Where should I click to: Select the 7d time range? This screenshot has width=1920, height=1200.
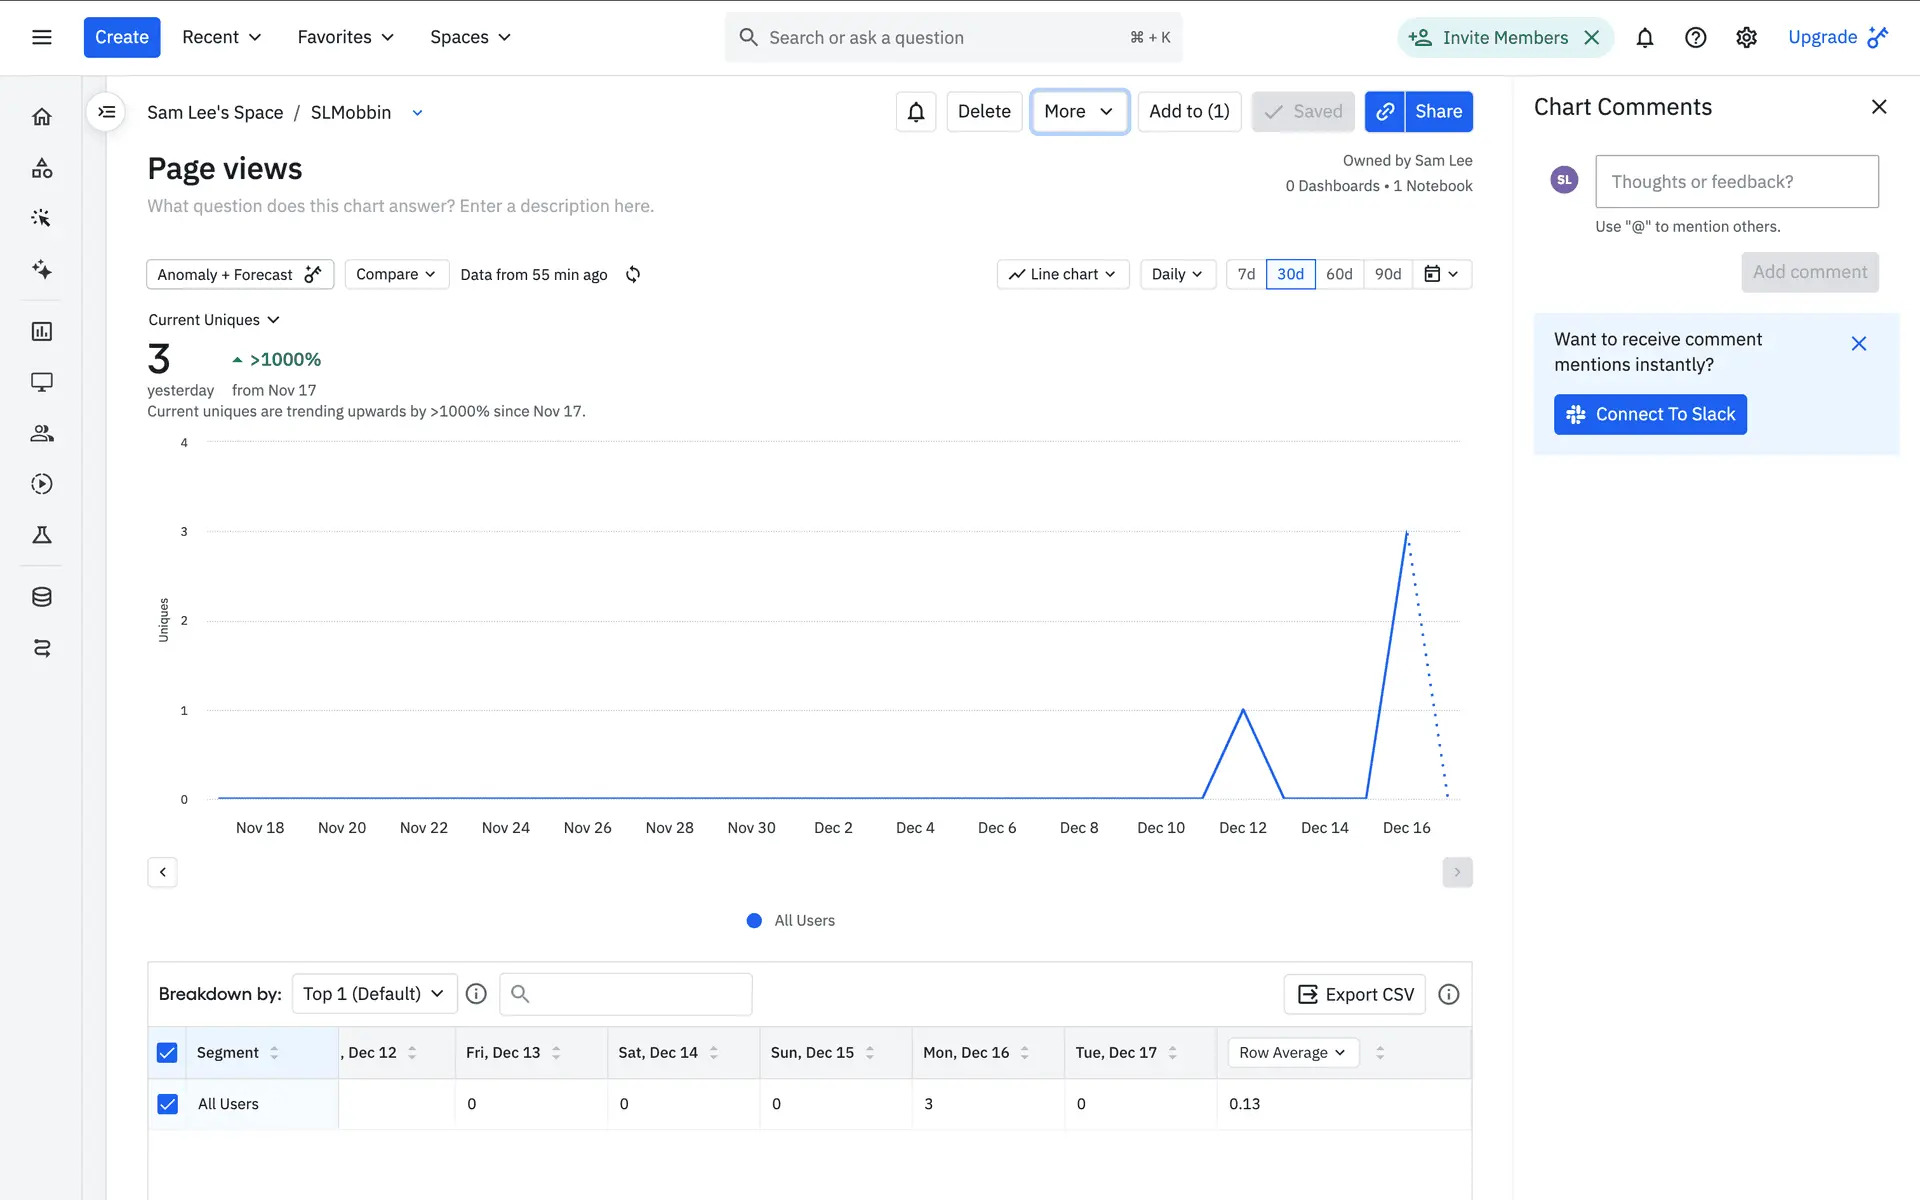click(x=1246, y=274)
